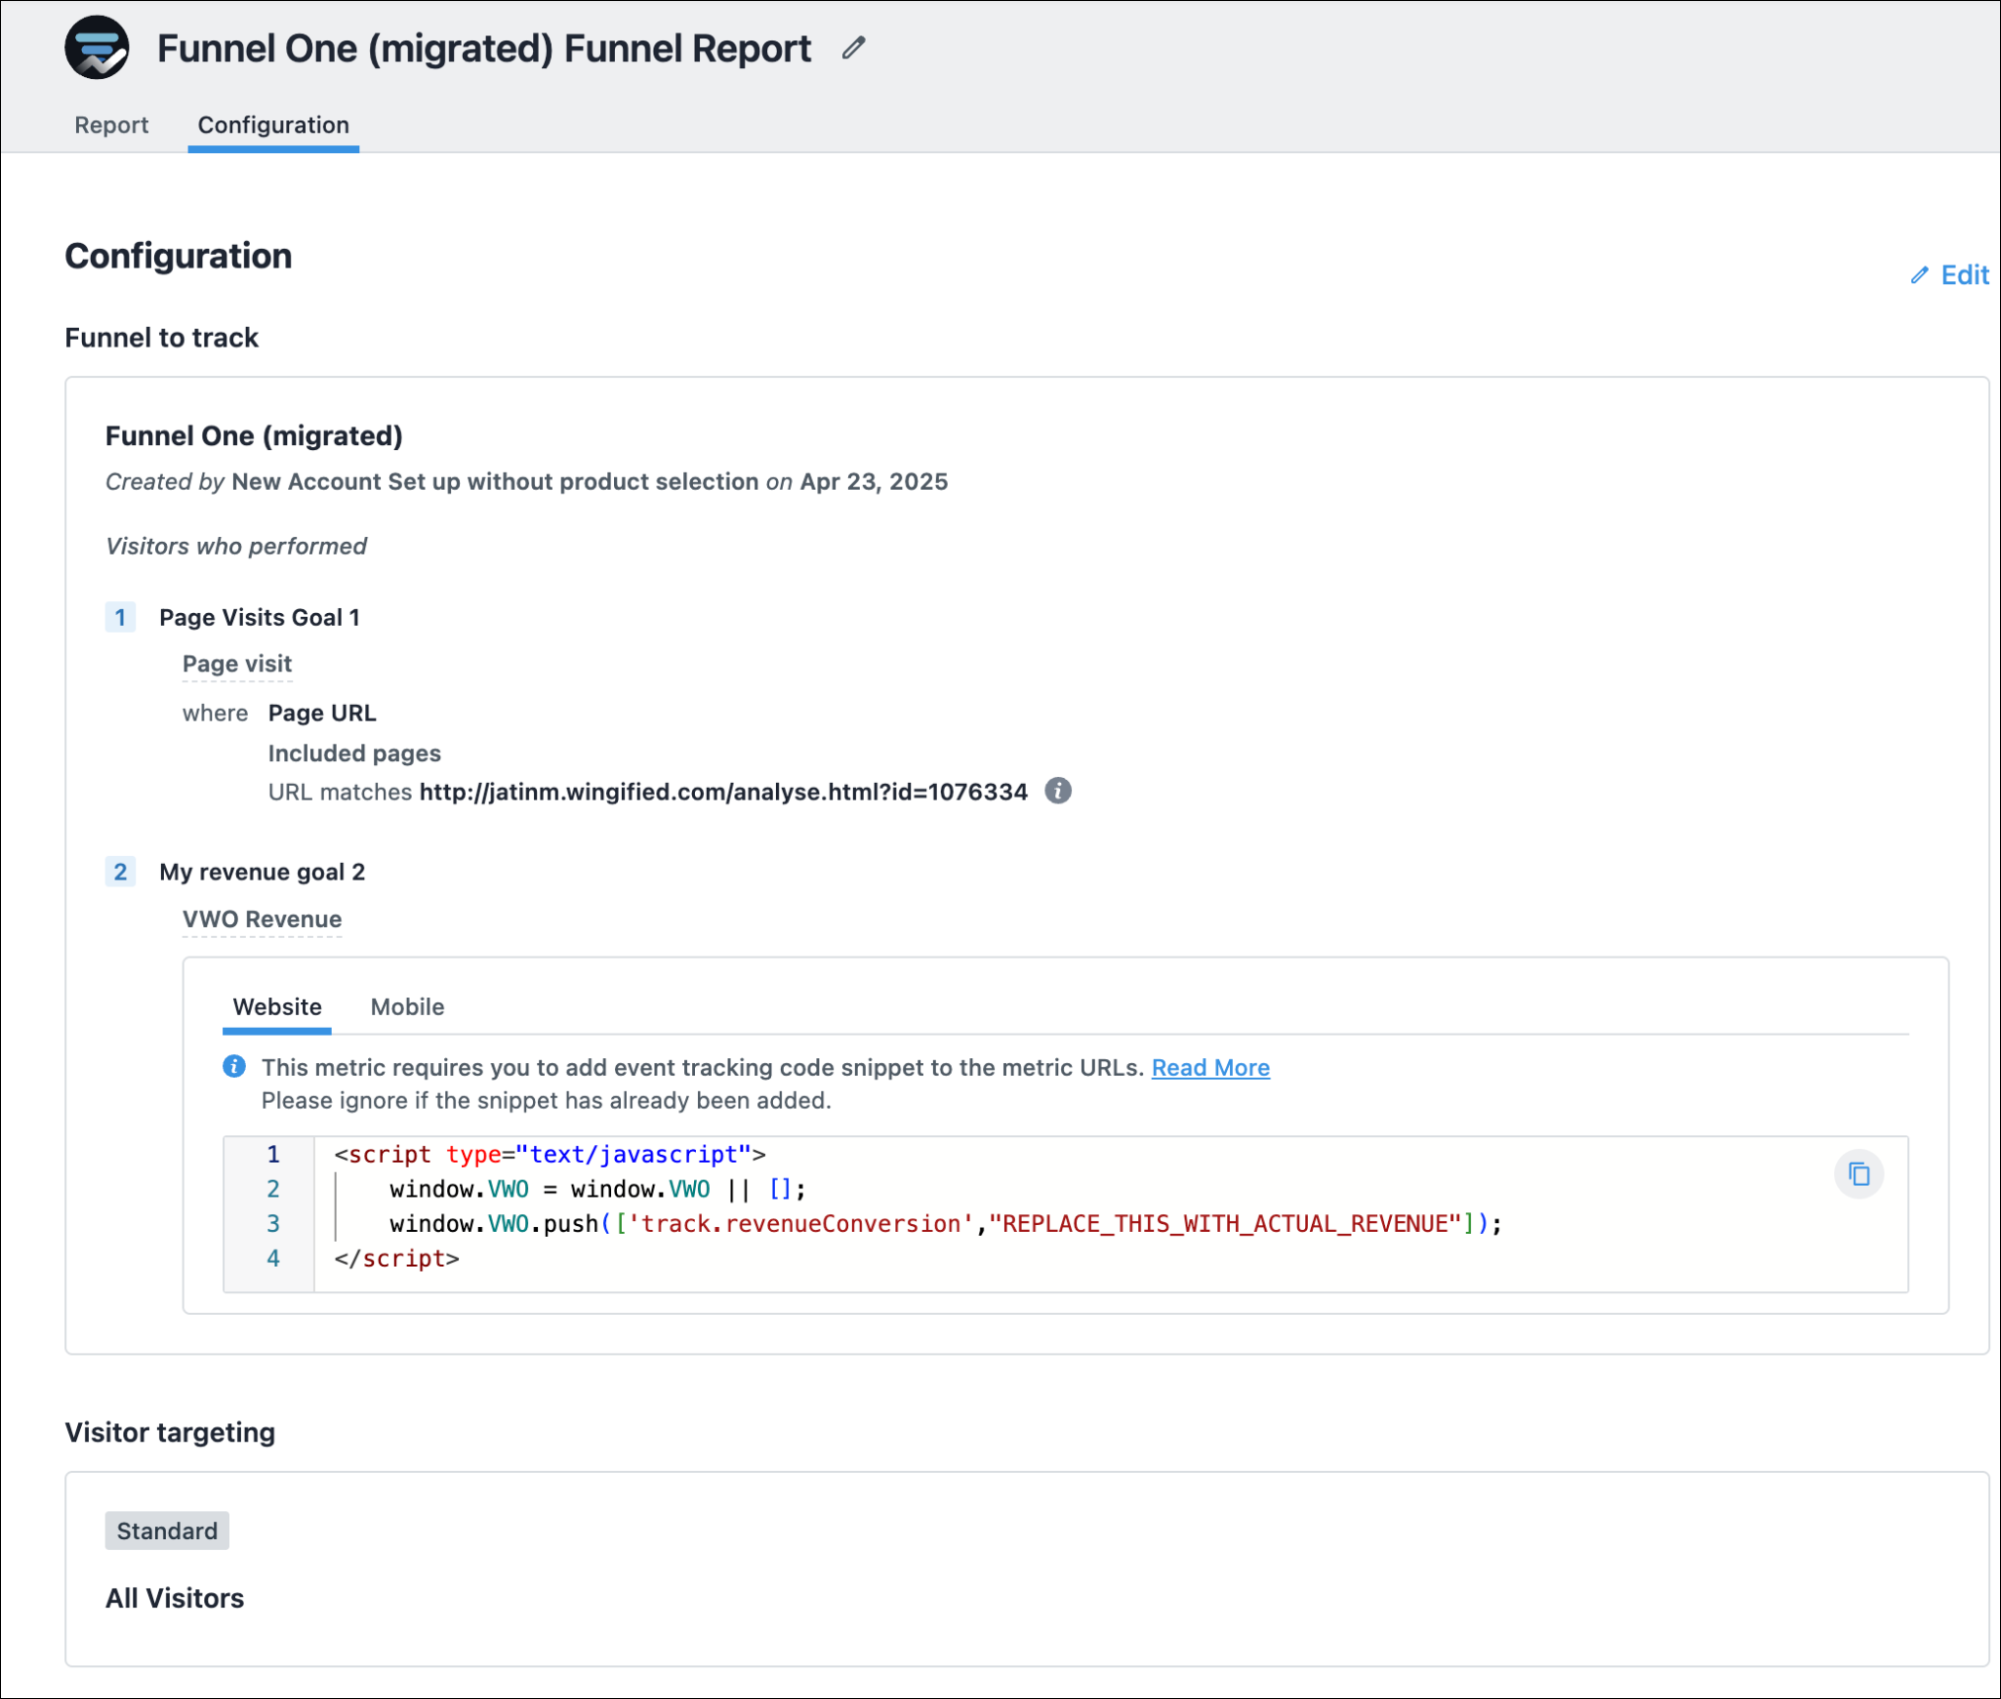Click 'Included pages' label
The width and height of the screenshot is (2001, 1699).
point(354,753)
